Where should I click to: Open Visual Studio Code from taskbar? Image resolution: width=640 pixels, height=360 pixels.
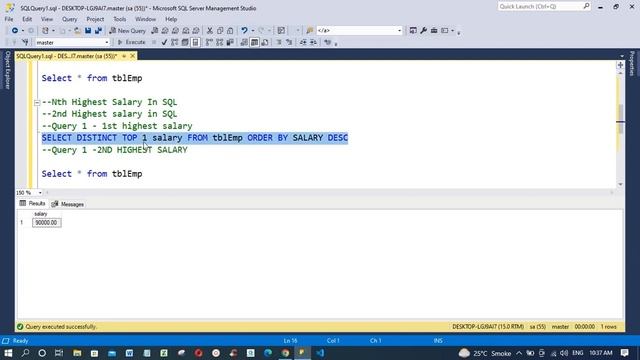click(x=320, y=353)
